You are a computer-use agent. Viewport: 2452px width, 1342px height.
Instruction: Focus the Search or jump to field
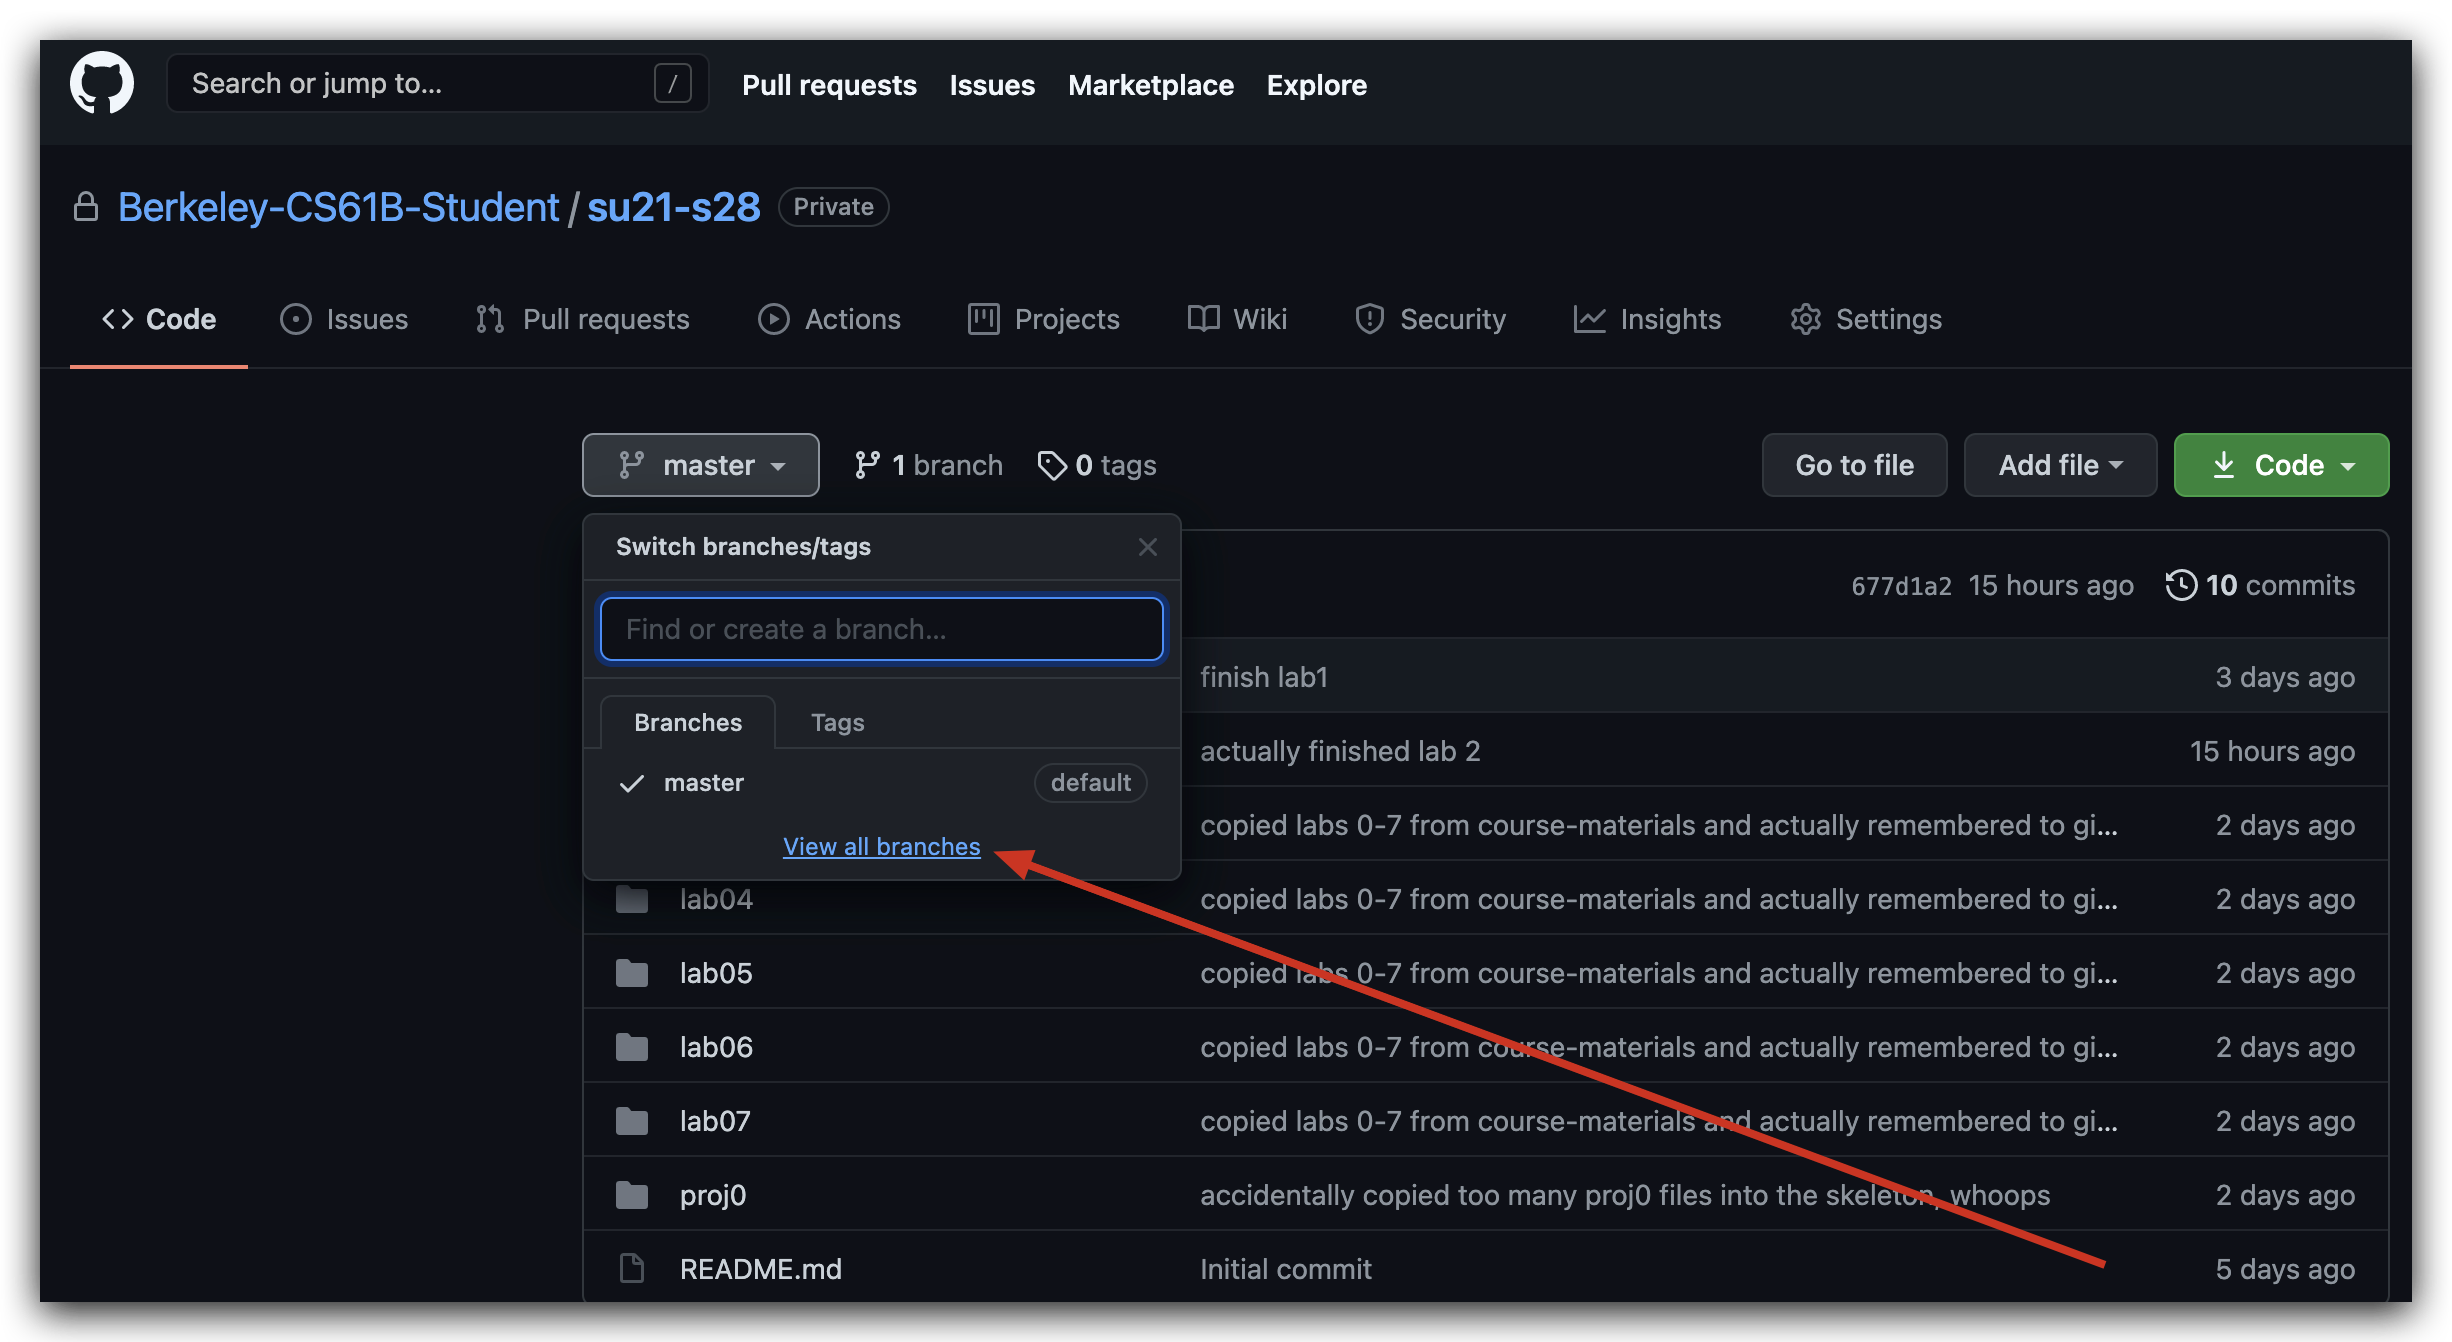pos(437,83)
